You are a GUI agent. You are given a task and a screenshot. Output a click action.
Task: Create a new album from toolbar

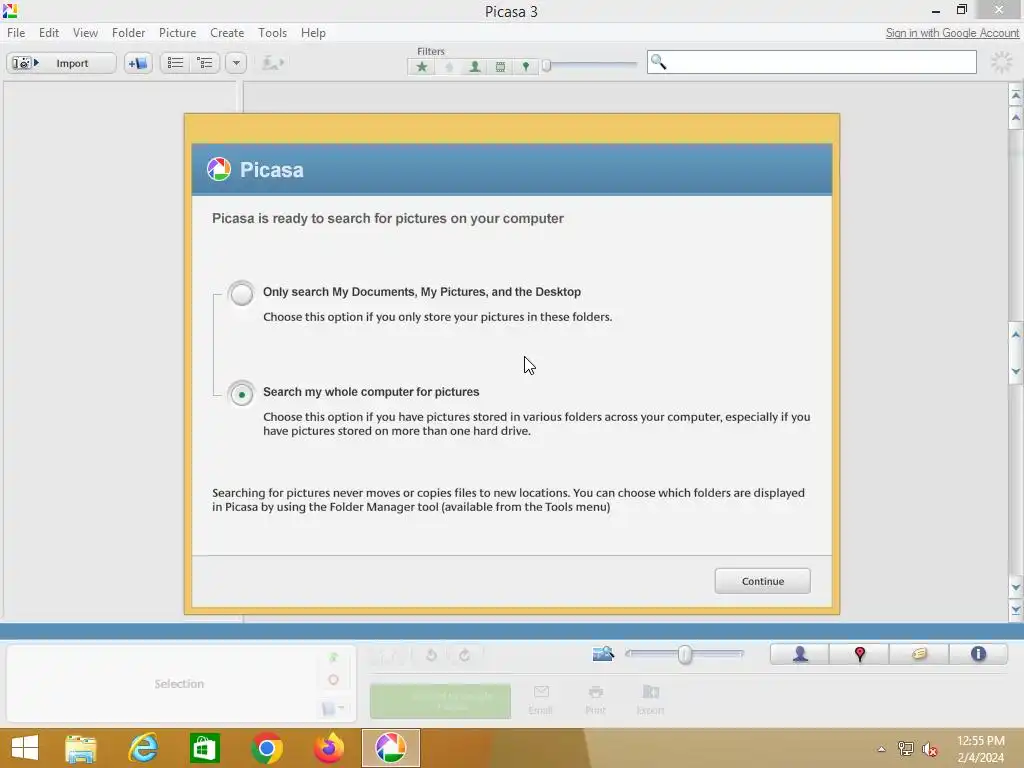tap(138, 63)
